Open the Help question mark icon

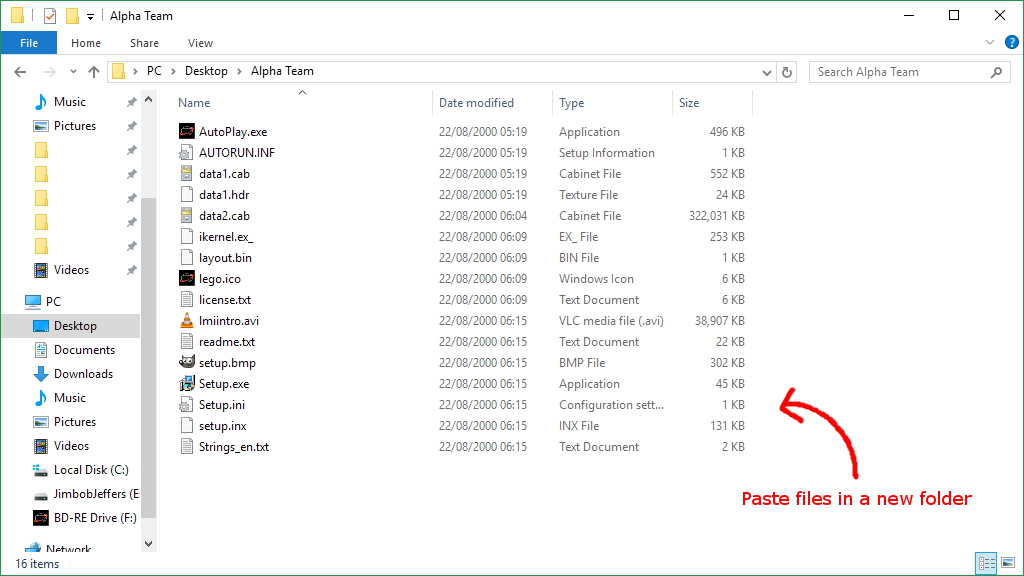click(x=1012, y=42)
